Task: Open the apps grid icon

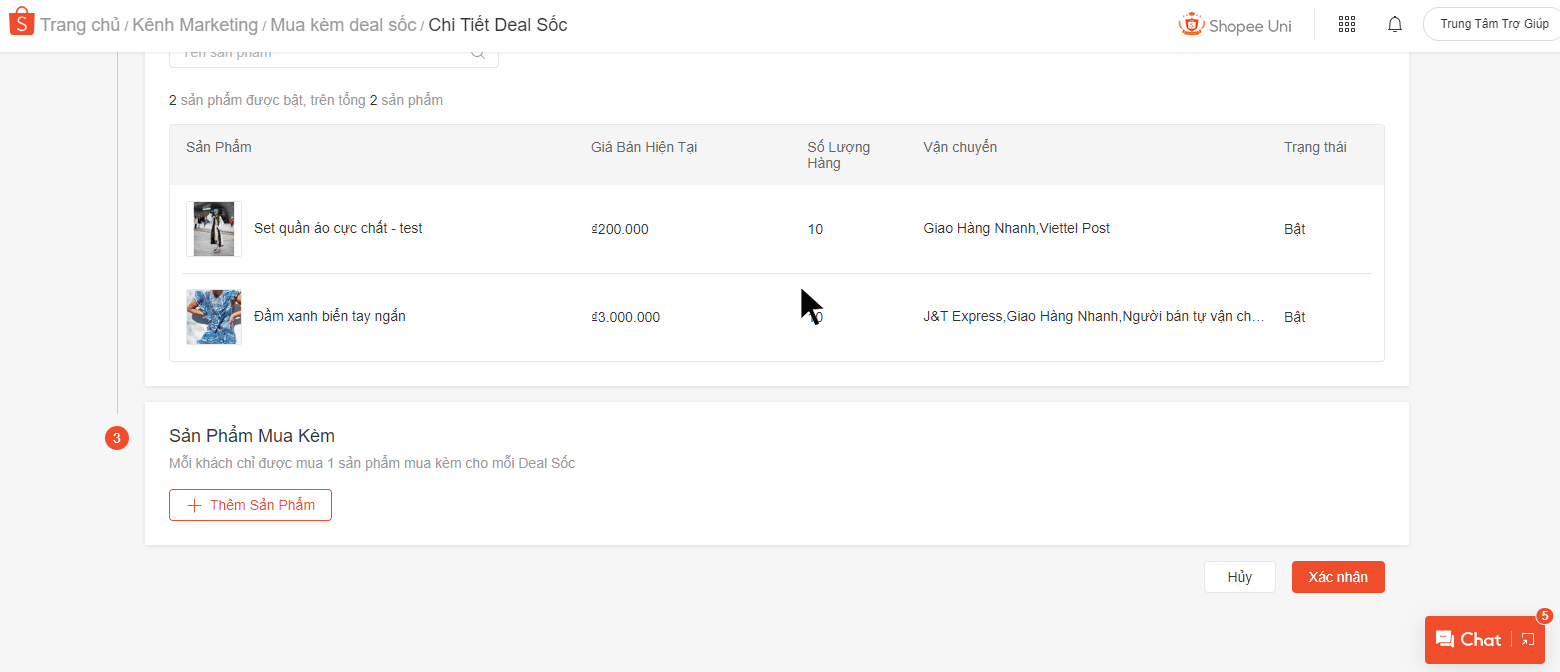Action: pyautogui.click(x=1346, y=24)
